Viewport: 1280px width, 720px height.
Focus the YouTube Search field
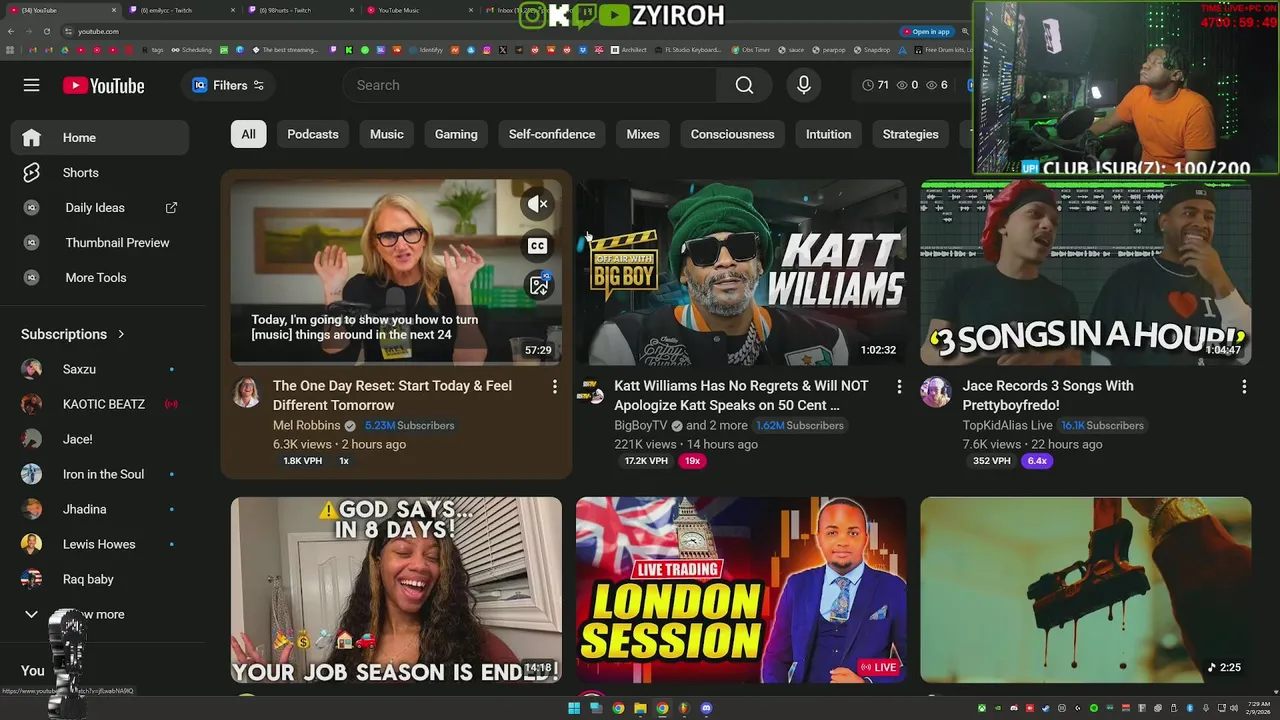coord(530,85)
